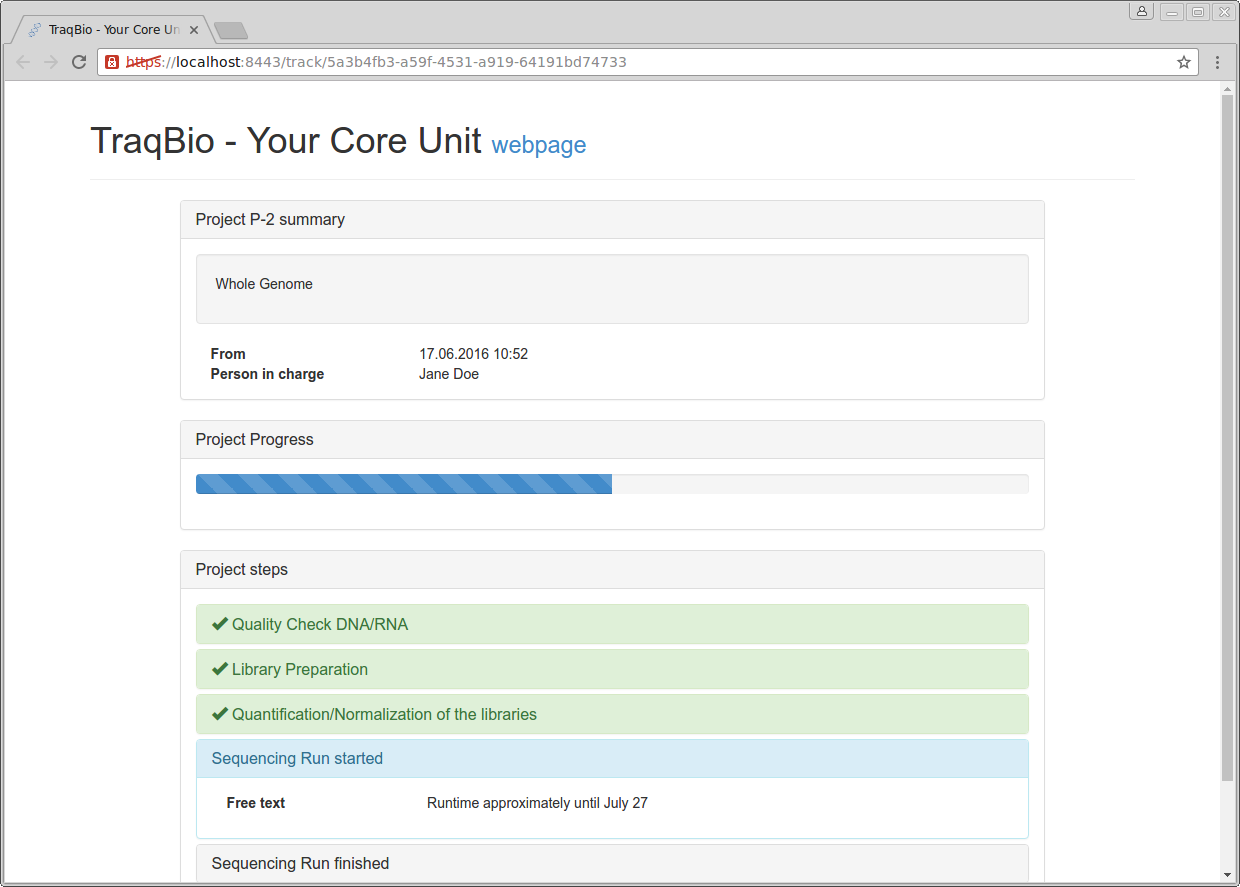The height and width of the screenshot is (887, 1240).
Task: Bookmark page with the star icon
Action: click(x=1184, y=62)
